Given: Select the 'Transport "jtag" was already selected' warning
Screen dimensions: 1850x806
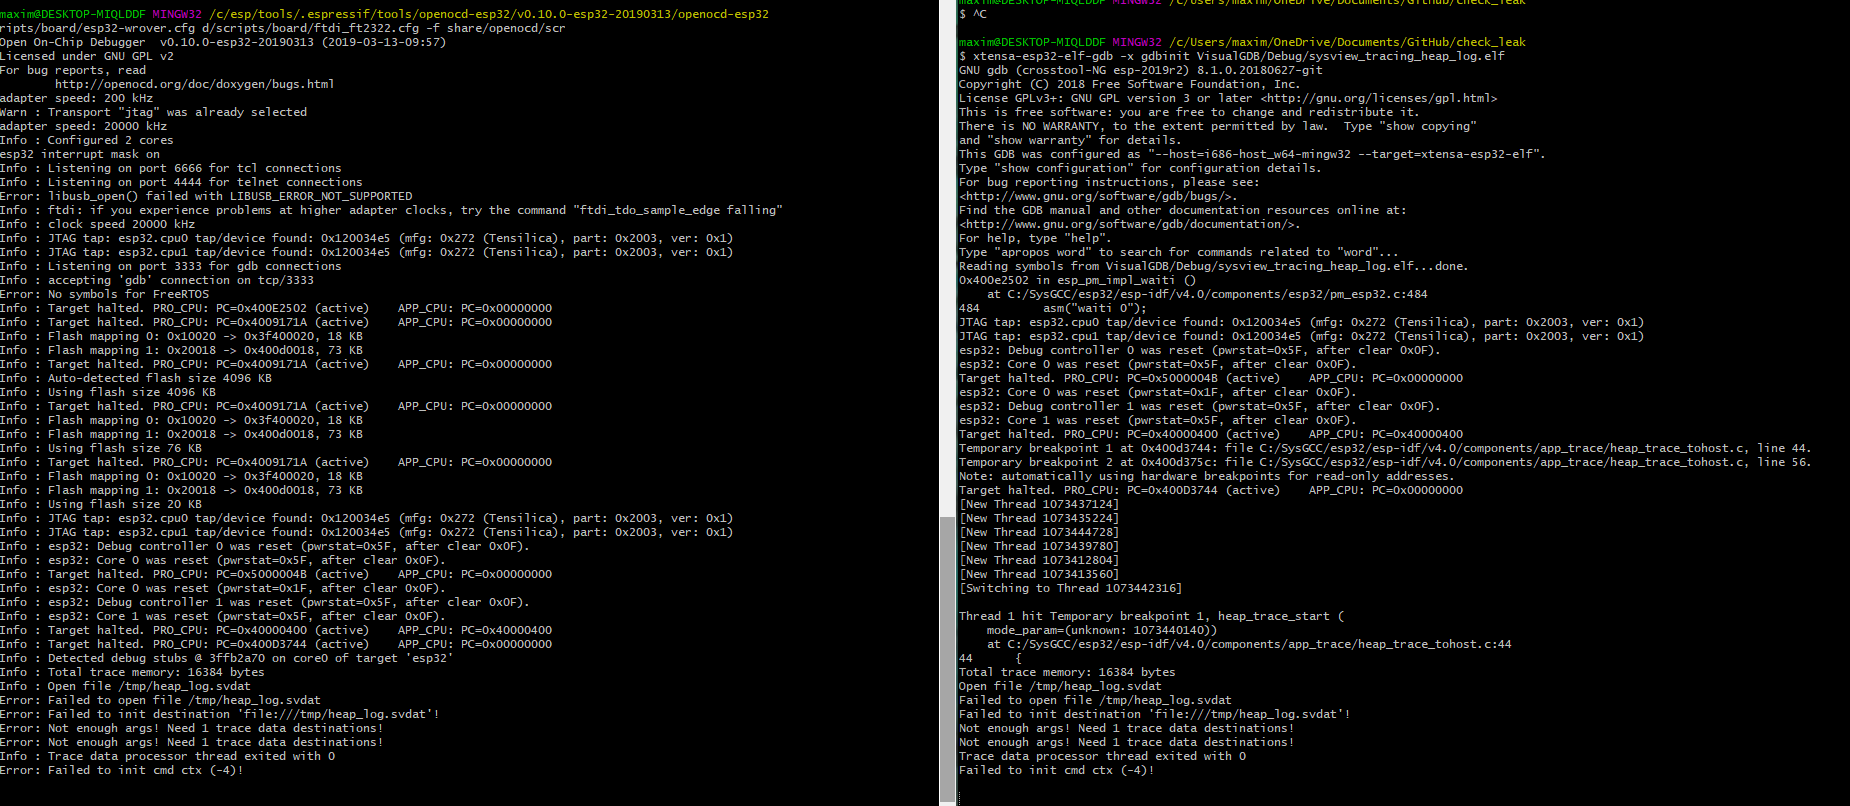Looking at the screenshot, I should click(x=153, y=112).
